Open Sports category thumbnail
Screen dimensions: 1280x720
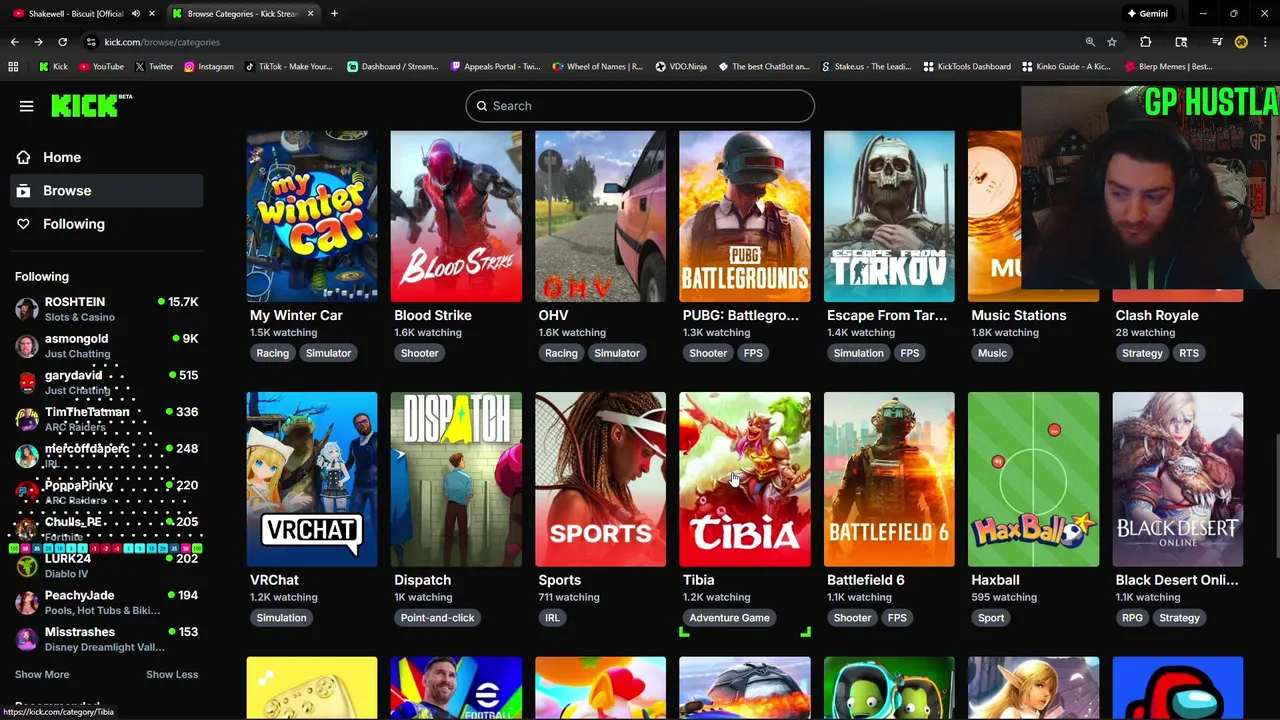tap(600, 479)
